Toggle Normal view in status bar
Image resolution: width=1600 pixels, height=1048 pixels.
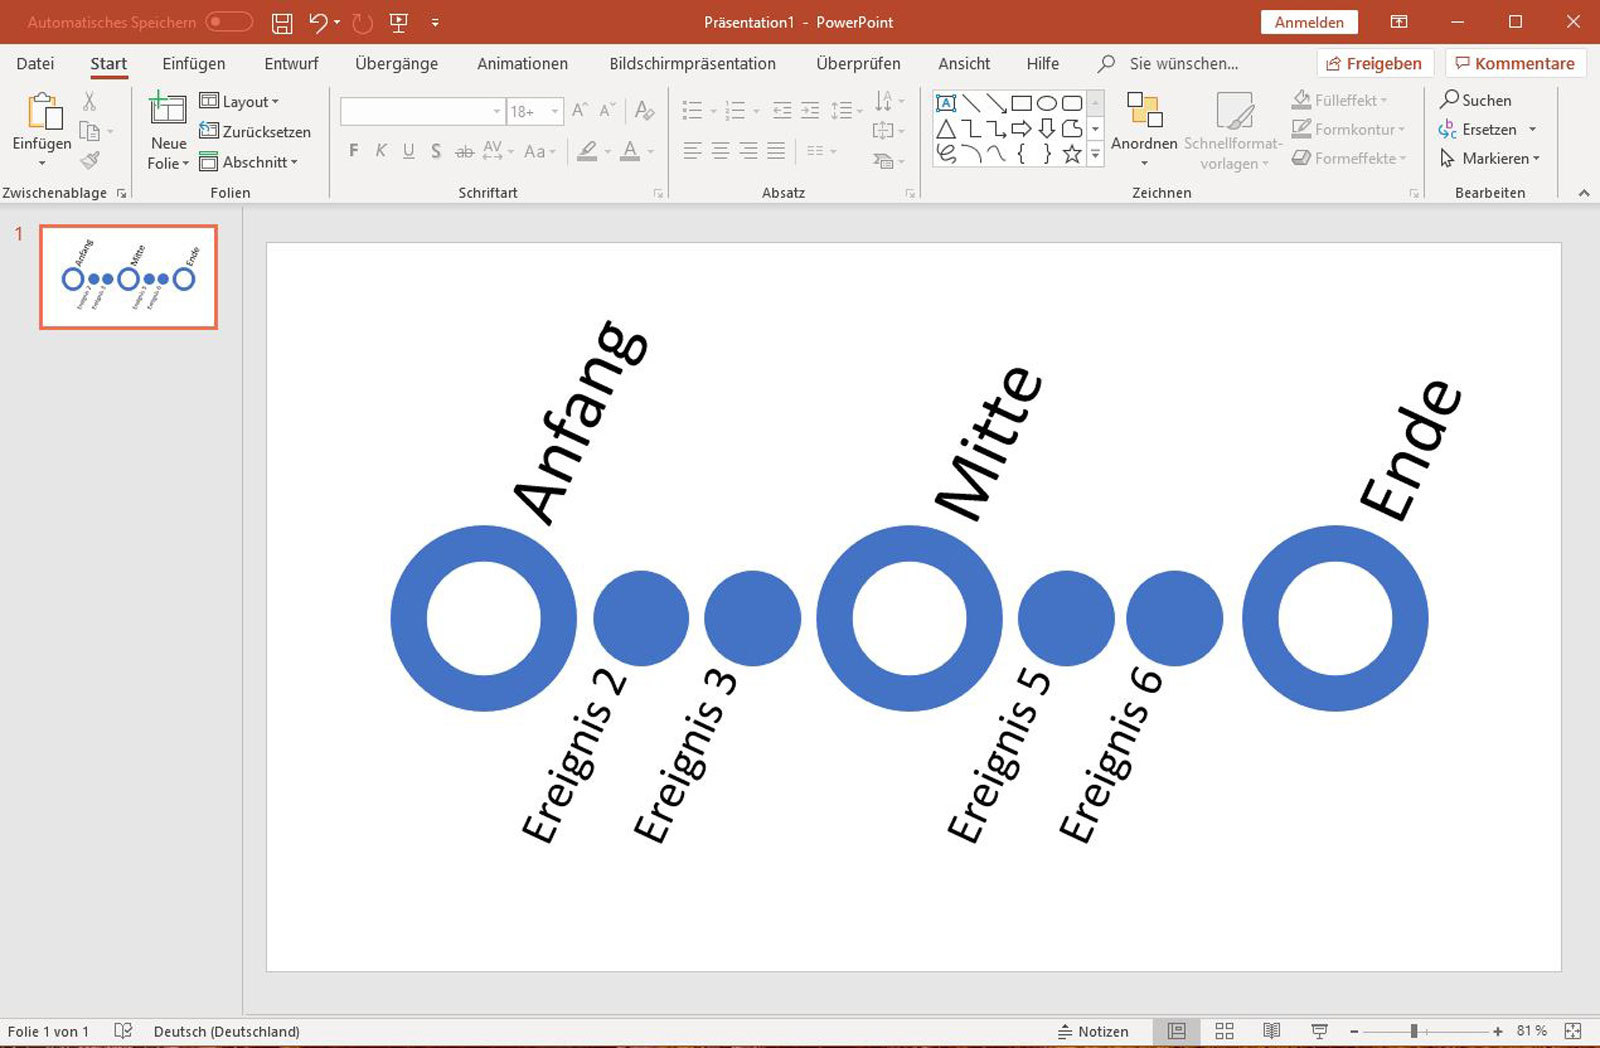click(1177, 1031)
